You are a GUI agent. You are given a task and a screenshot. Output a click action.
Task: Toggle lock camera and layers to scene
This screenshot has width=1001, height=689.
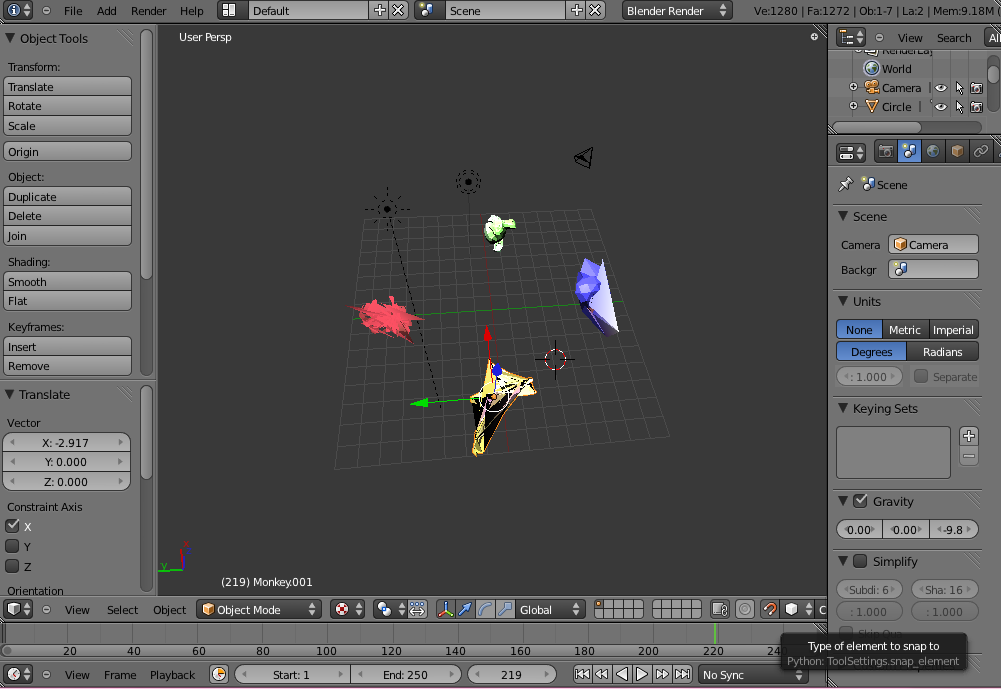coord(720,609)
